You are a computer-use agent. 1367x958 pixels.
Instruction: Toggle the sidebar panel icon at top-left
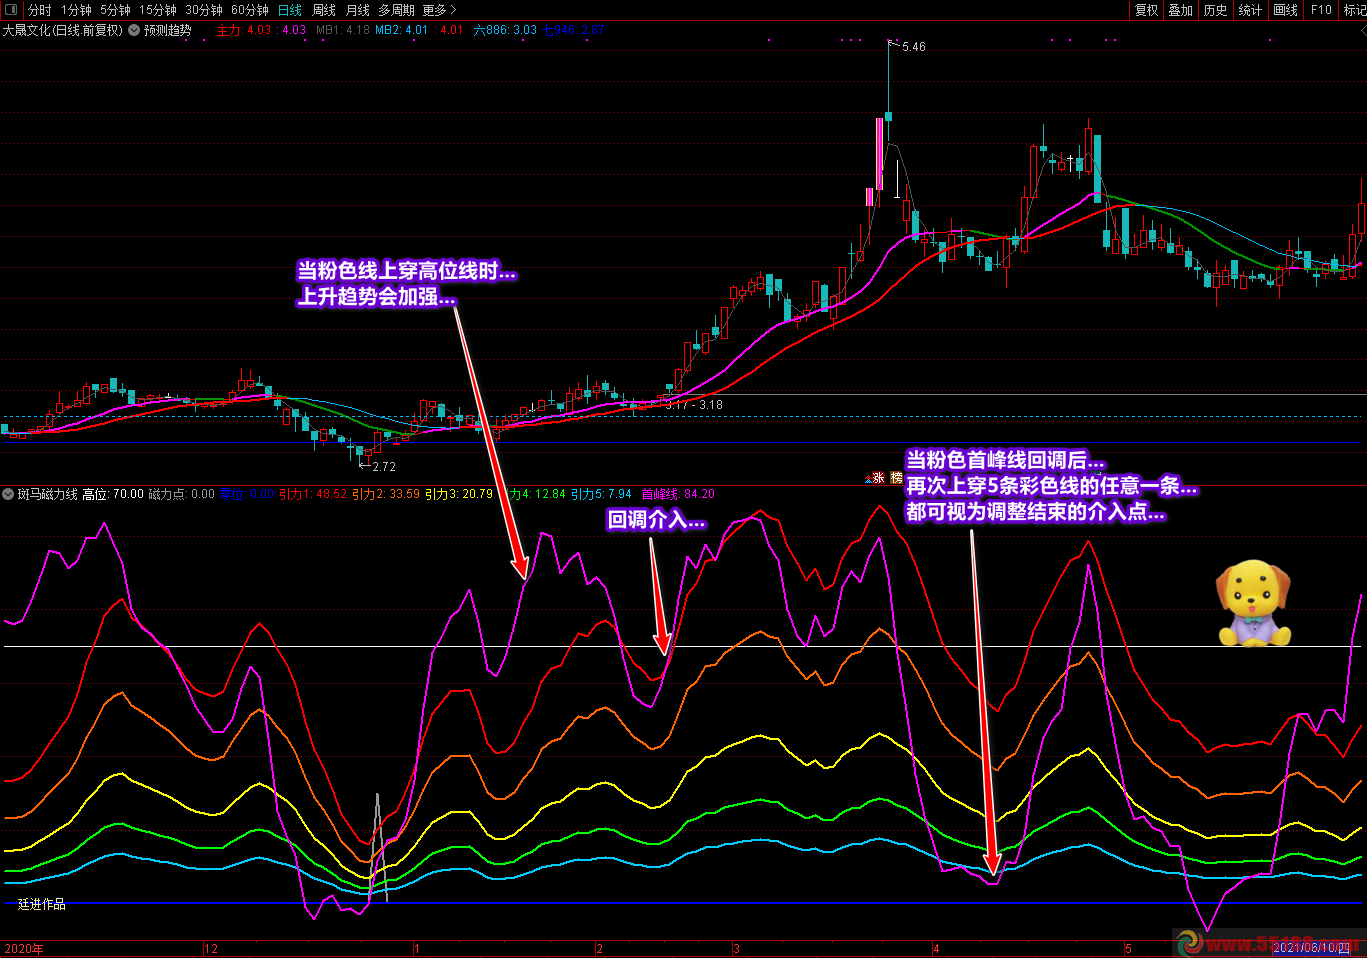tap(11, 10)
